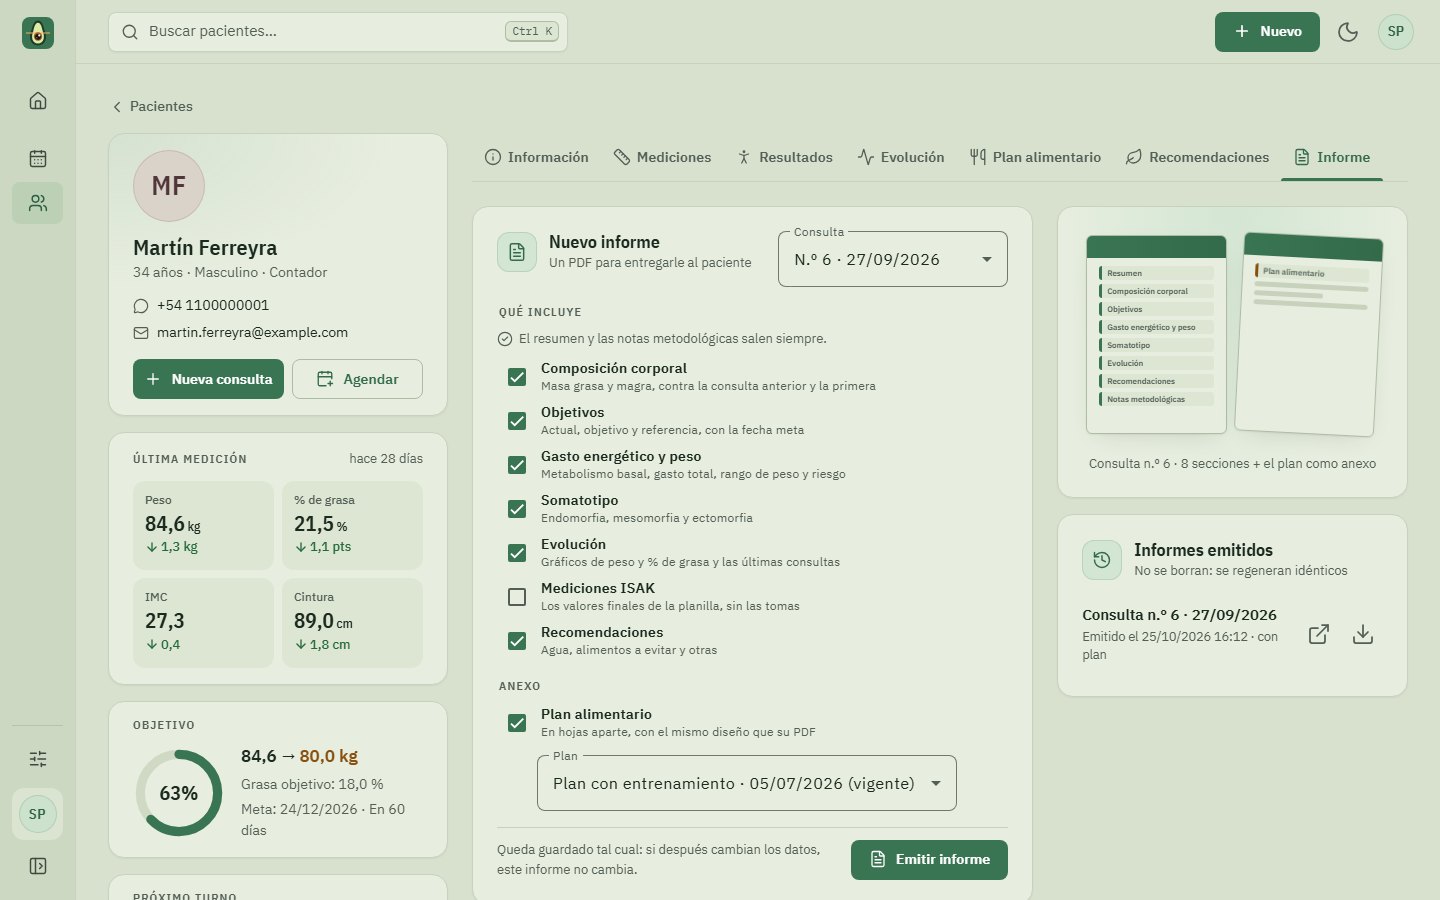Click the 63% objective progress ring

[x=179, y=793]
